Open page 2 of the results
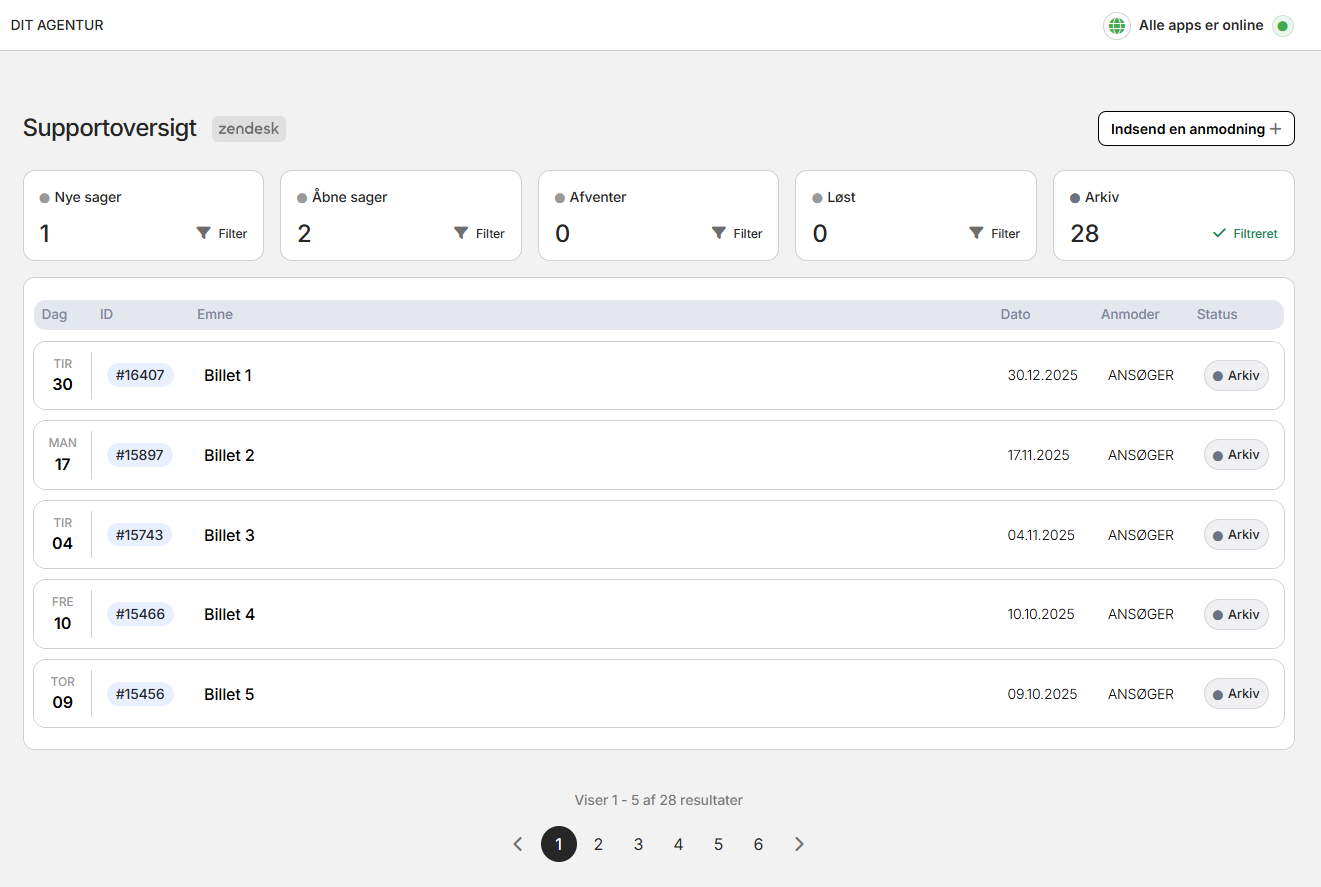 click(x=598, y=844)
